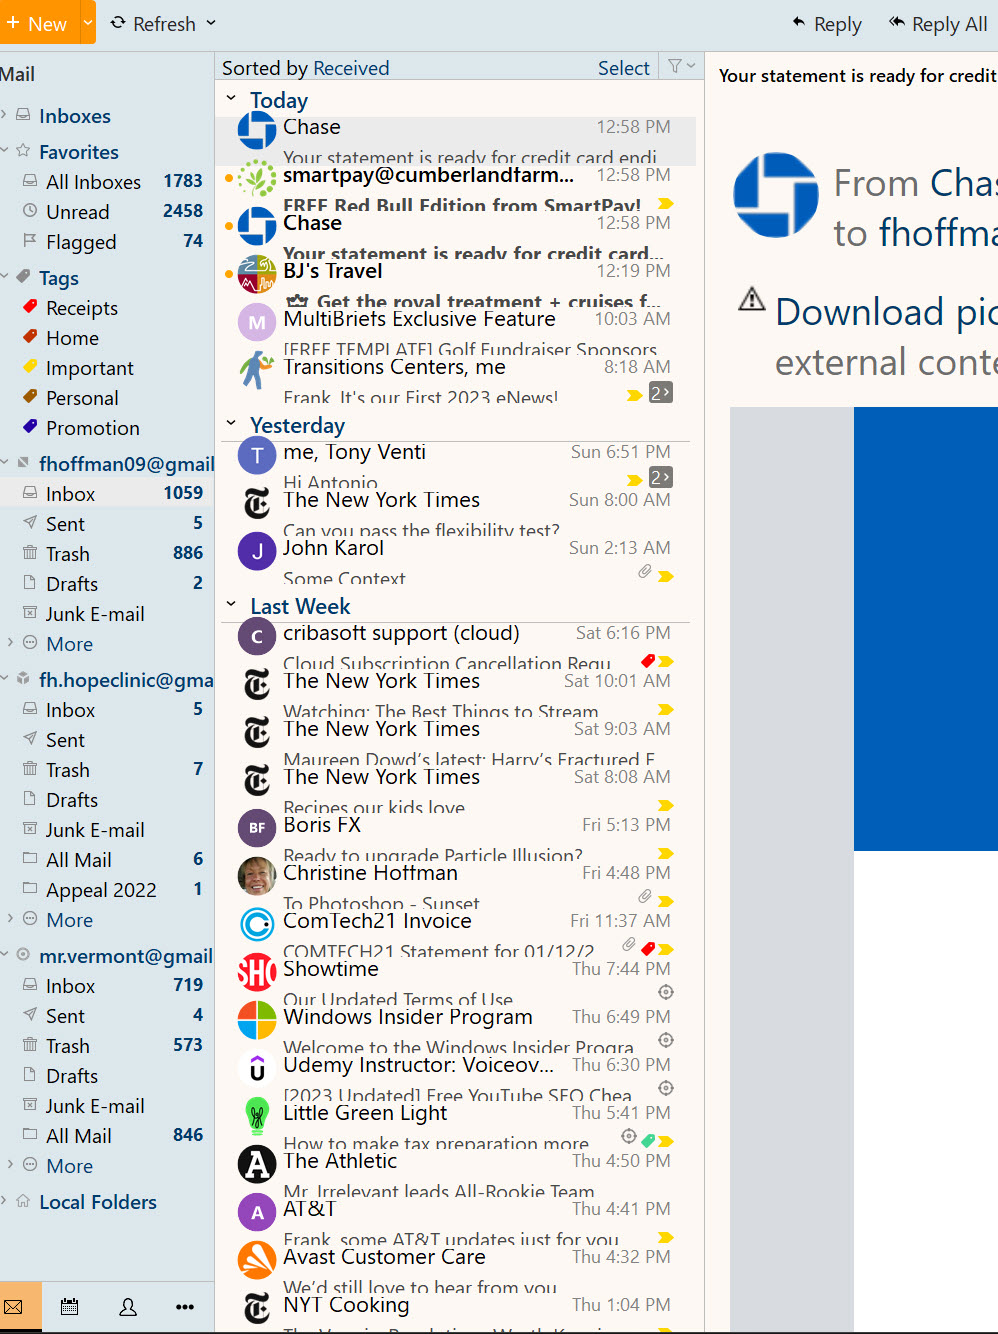Open the Calendar view icon
Image resolution: width=998 pixels, height=1334 pixels.
pyautogui.click(x=70, y=1307)
